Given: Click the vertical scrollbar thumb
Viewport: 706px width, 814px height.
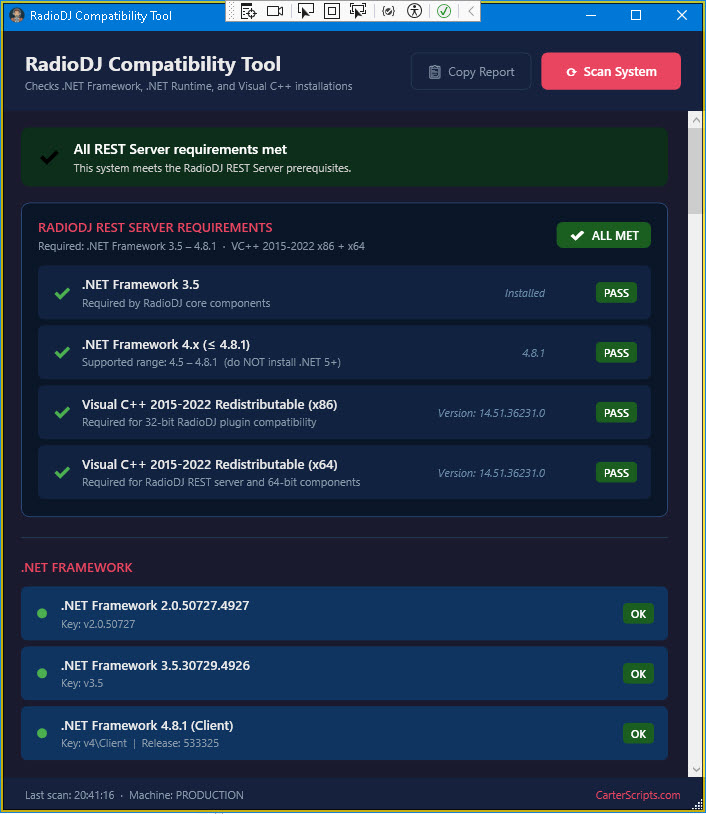Looking at the screenshot, I should pos(696,171).
